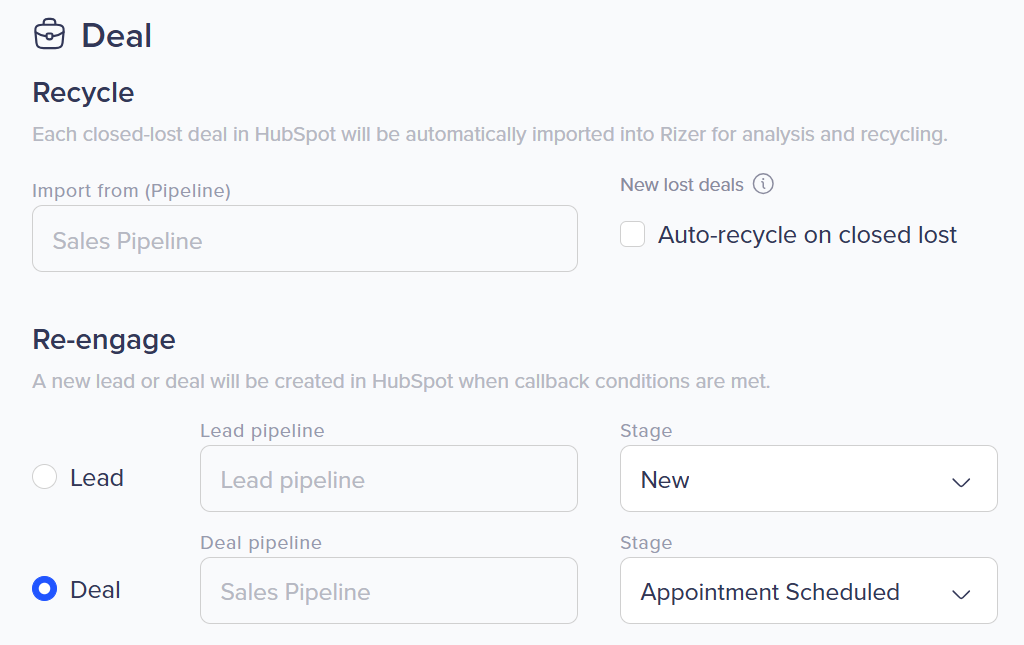The width and height of the screenshot is (1024, 645).
Task: Click the Stage label above Appointment Scheduled
Action: coord(646,543)
